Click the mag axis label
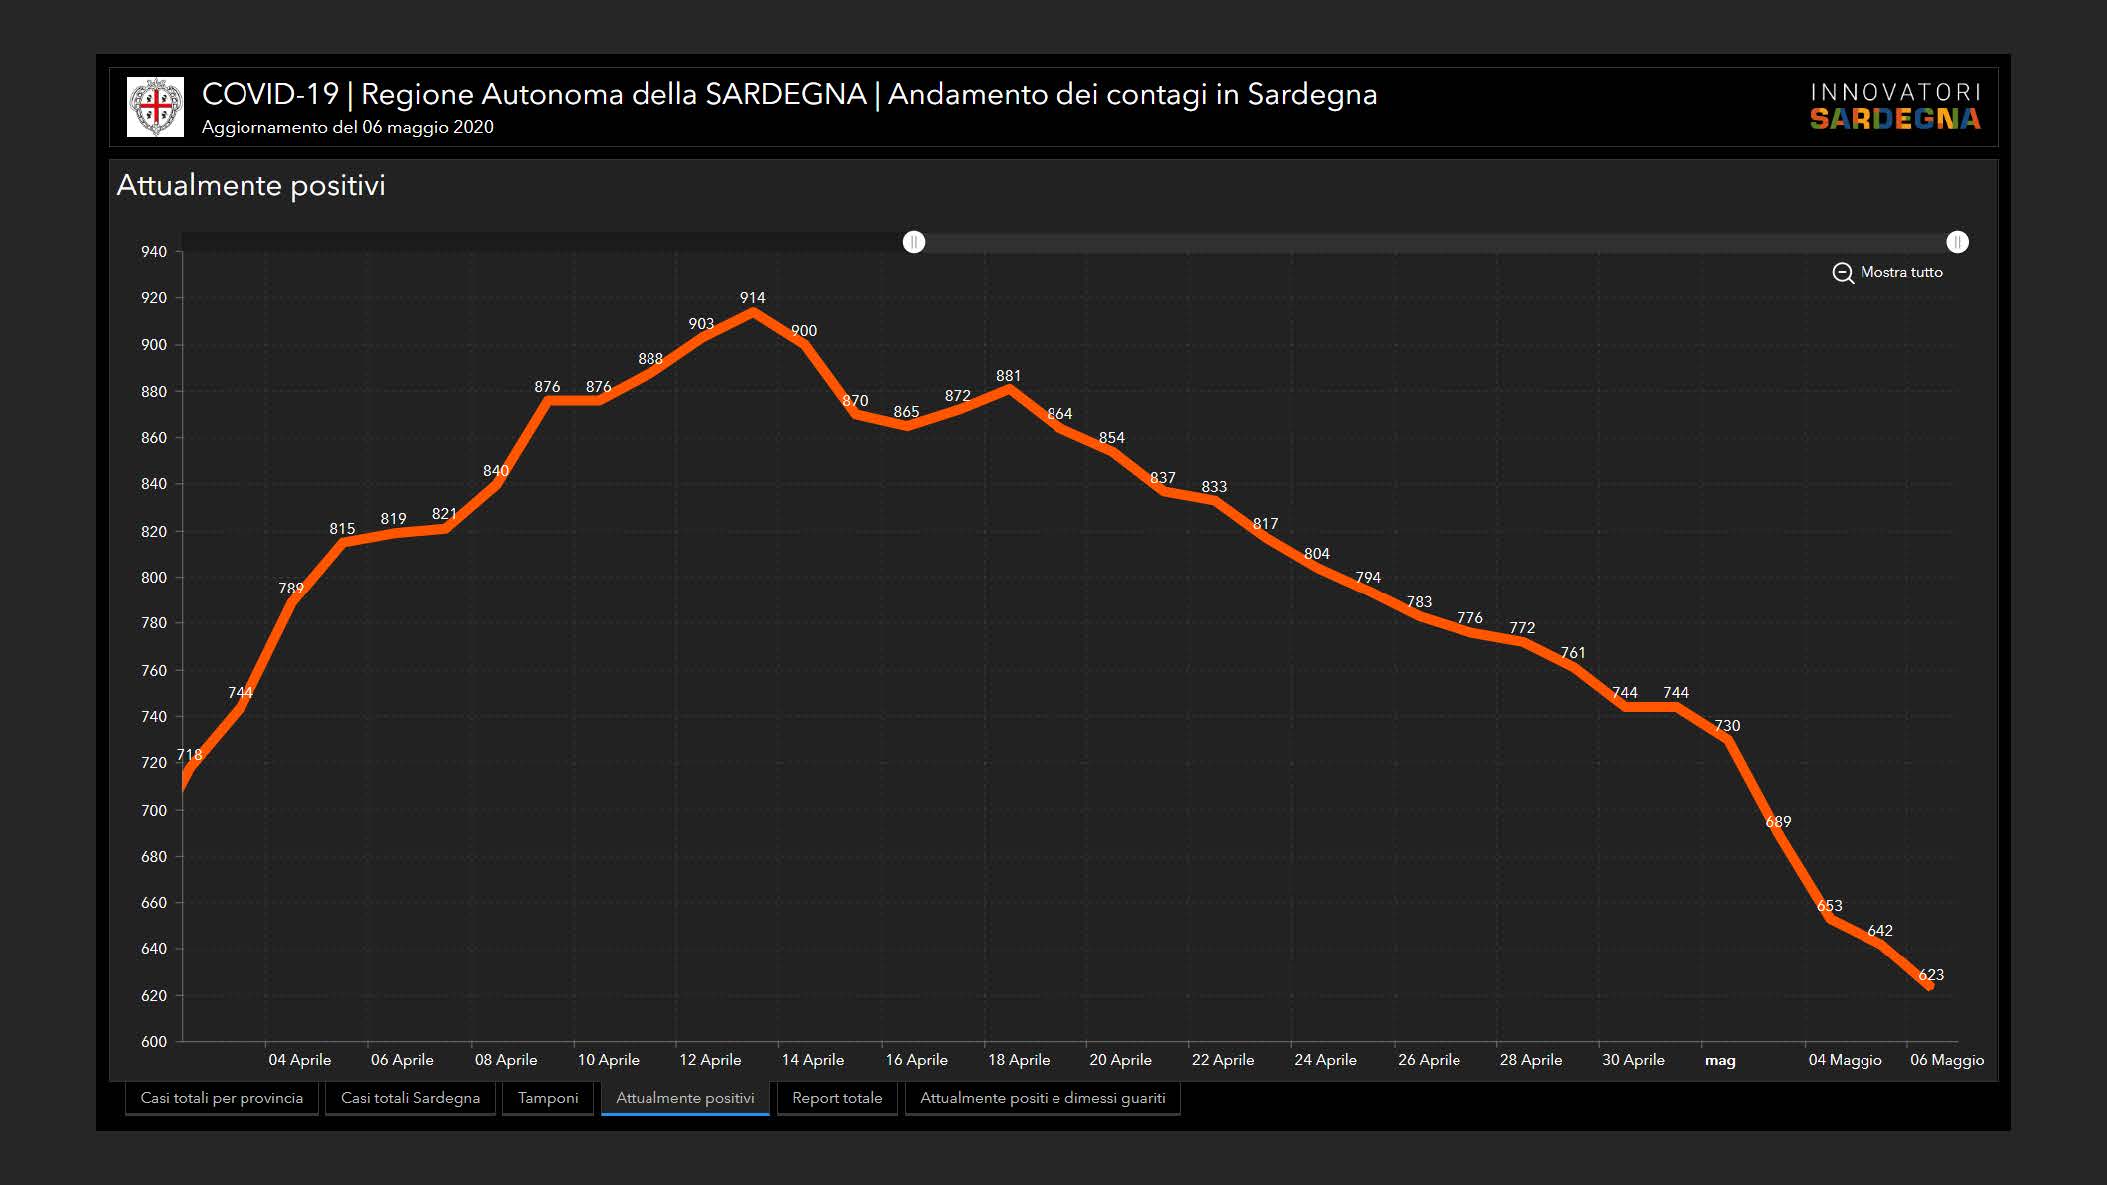The image size is (2107, 1185). pos(1720,1060)
